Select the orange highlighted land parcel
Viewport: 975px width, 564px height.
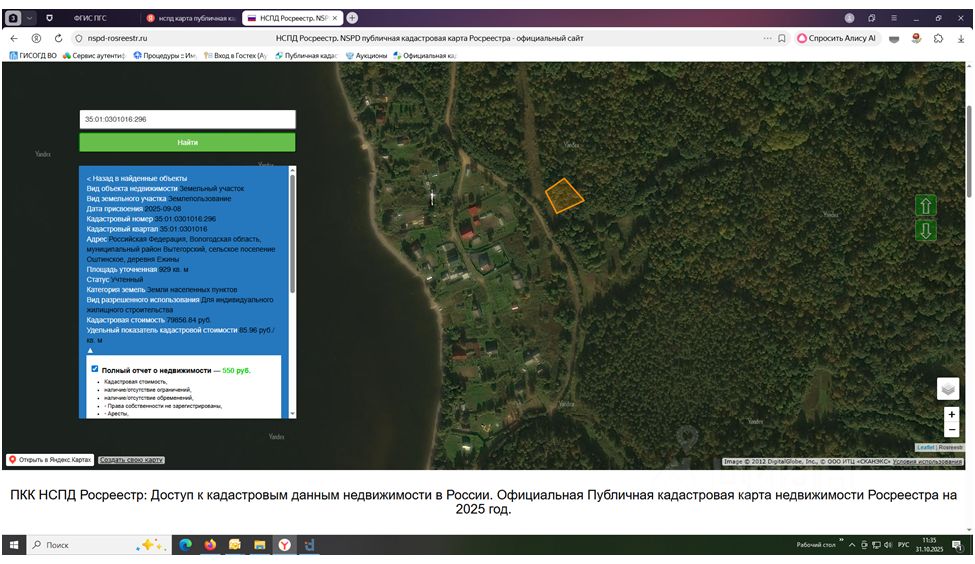[563, 196]
